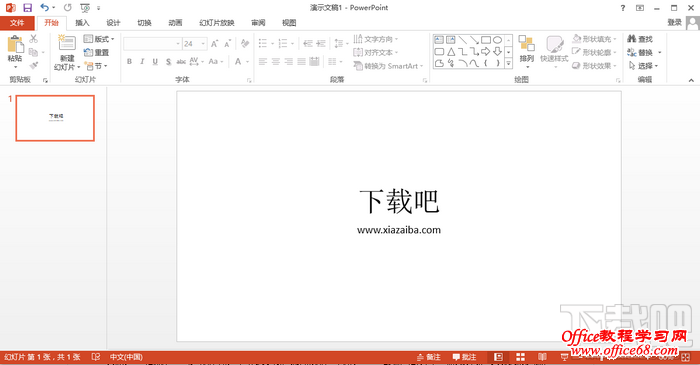Click the New Slide icon
The image size is (700, 365).
67,43
